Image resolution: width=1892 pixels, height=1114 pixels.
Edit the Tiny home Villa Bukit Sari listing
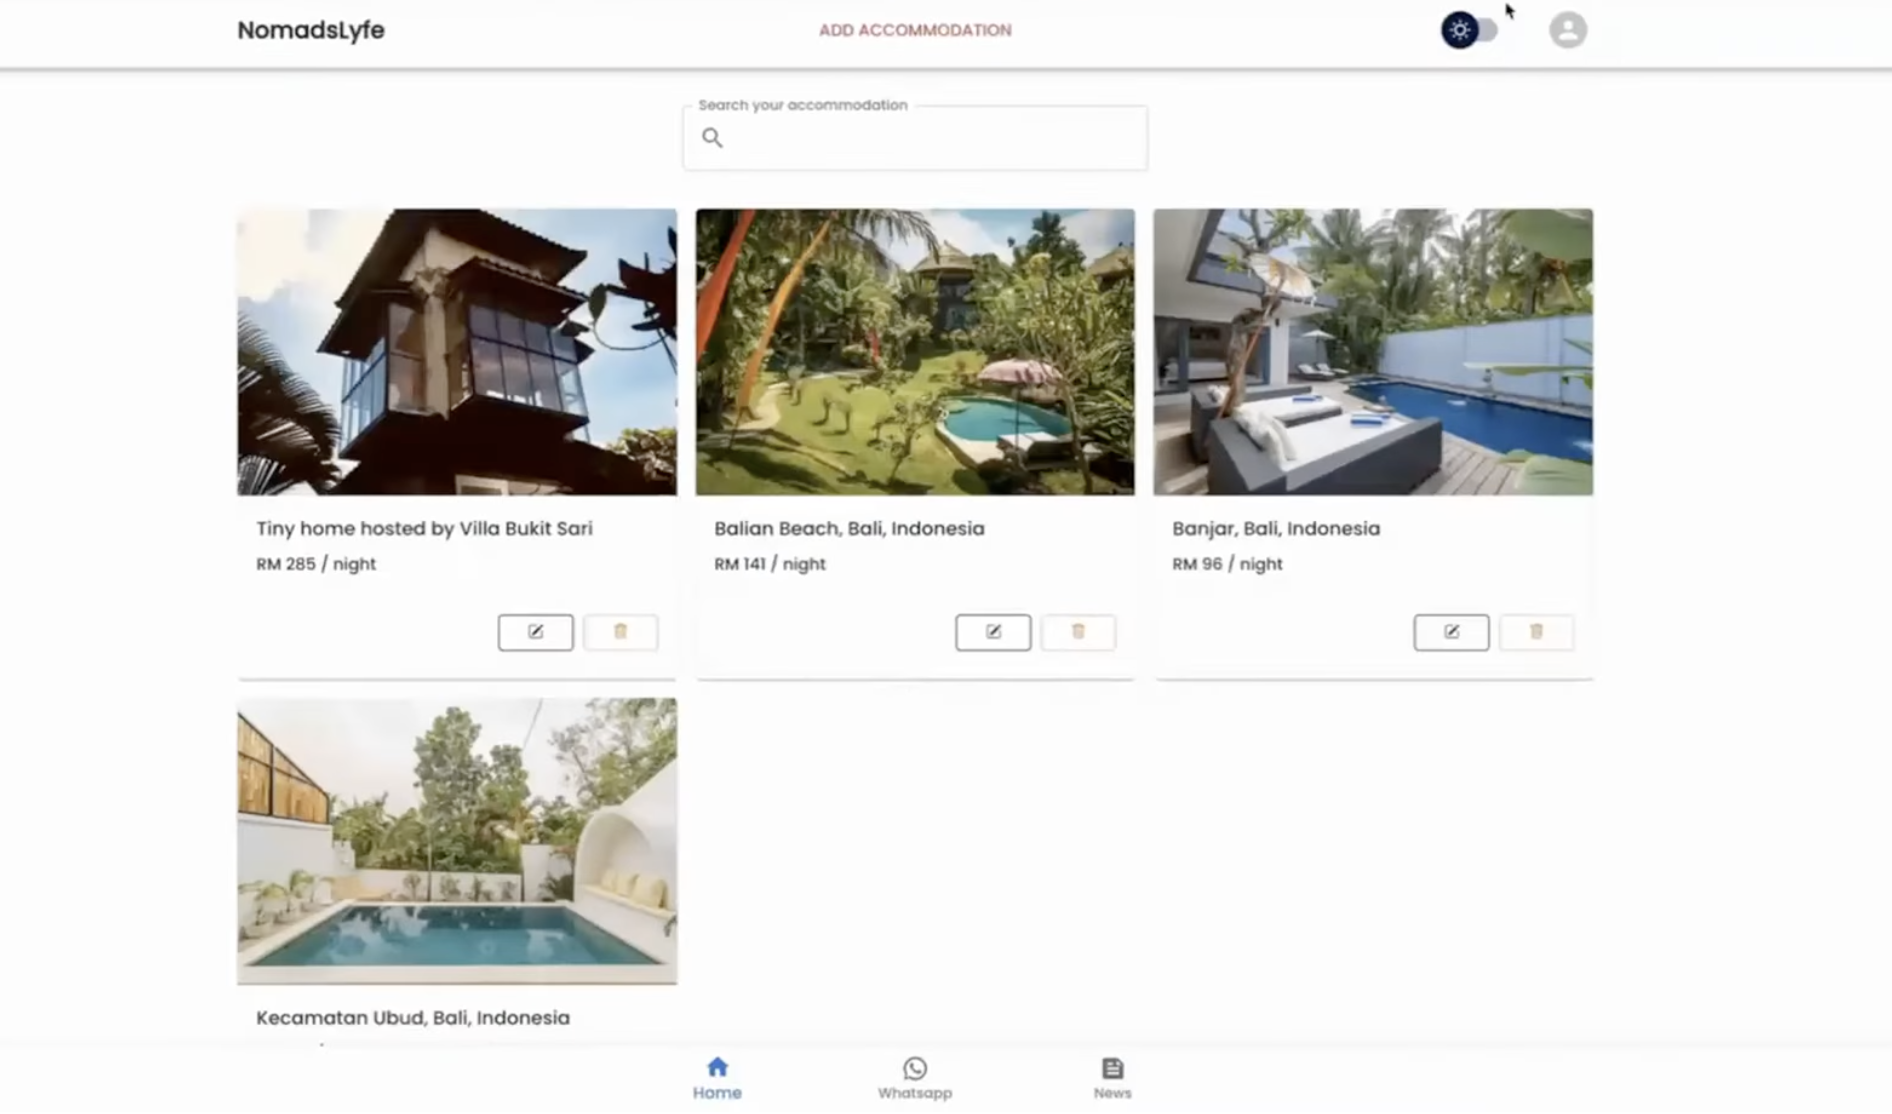[x=536, y=632]
